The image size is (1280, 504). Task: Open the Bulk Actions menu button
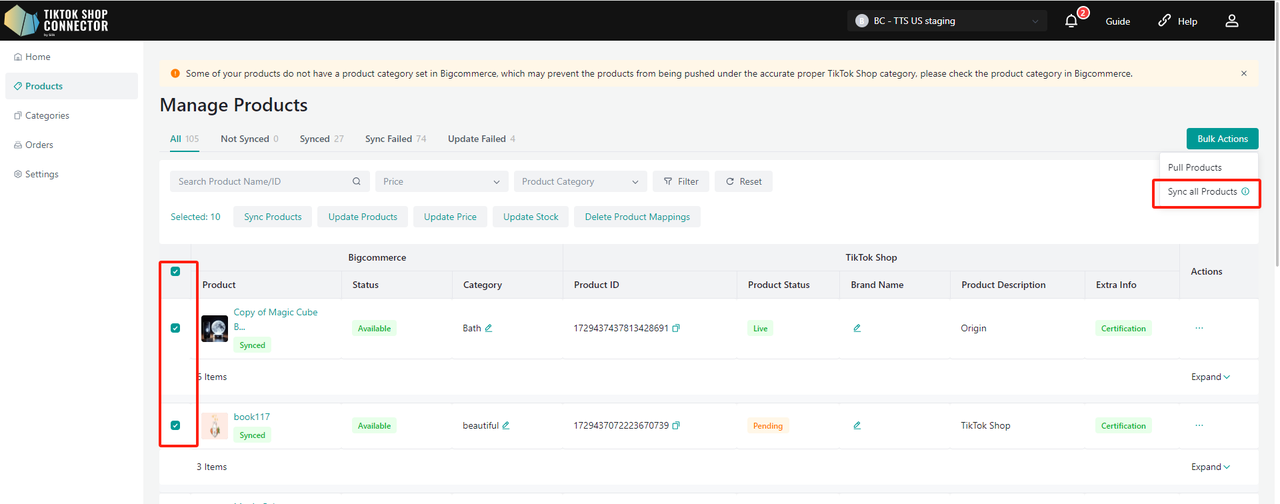(x=1222, y=139)
